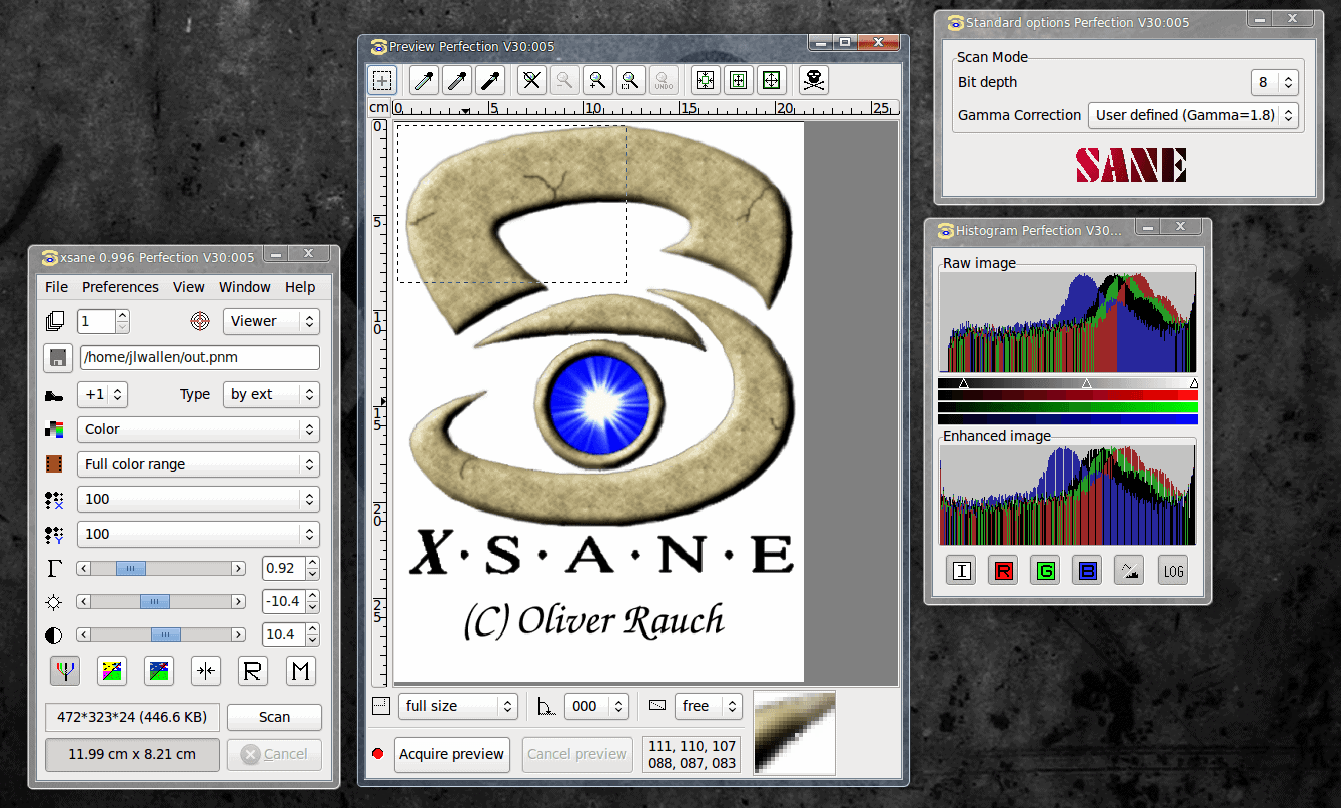1341x808 pixels.
Task: Click the contrast half-circle icon
Action: 54,635
